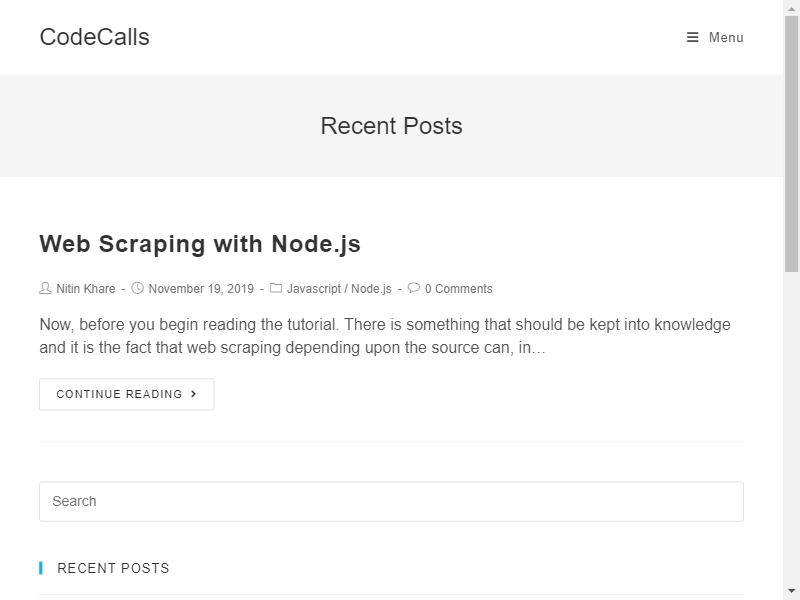
Task: Open the Web Scraping with Node.js post
Action: pos(199,243)
